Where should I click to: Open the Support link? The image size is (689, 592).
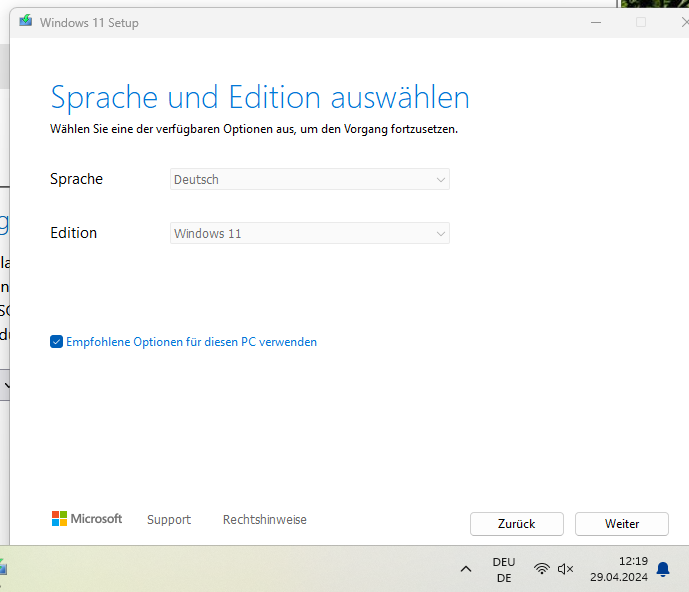169,519
